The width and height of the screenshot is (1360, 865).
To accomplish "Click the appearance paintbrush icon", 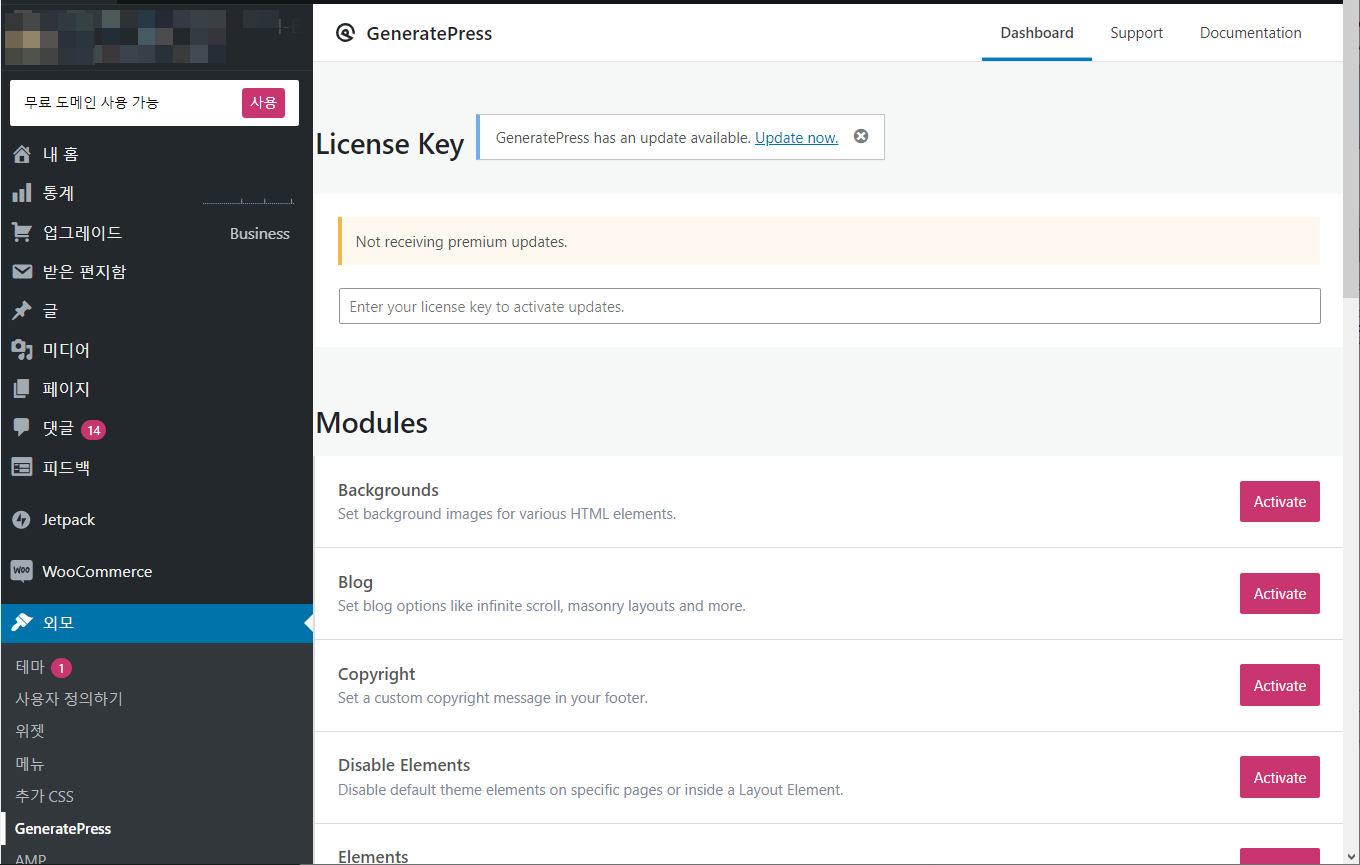I will pos(22,623).
